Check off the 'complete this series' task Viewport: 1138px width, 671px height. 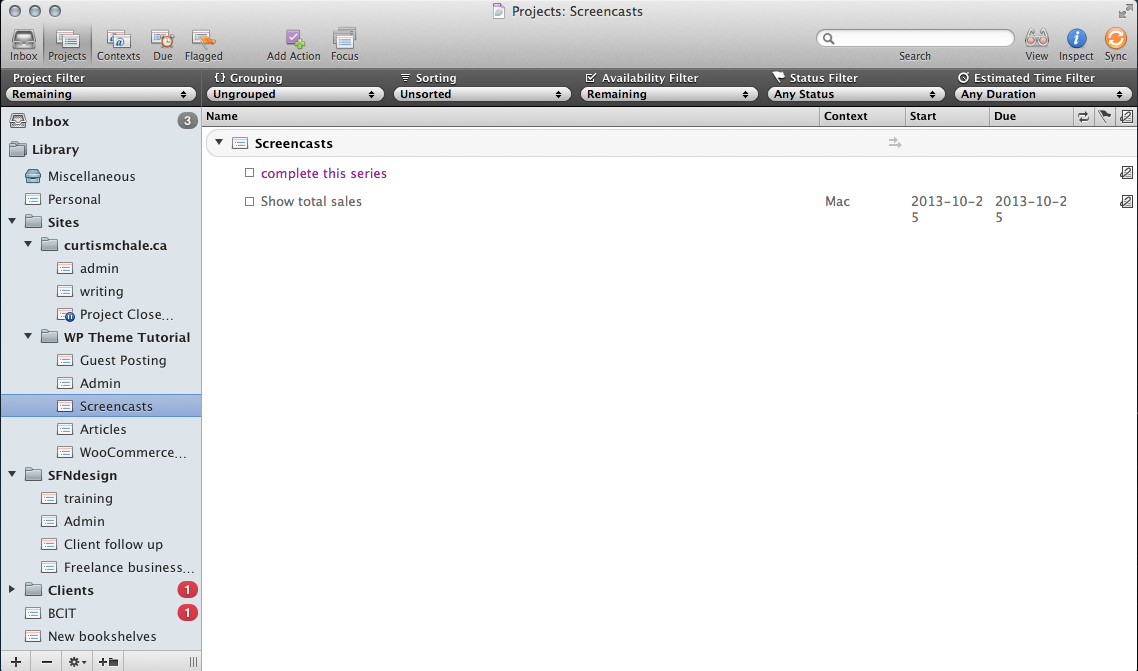click(249, 173)
